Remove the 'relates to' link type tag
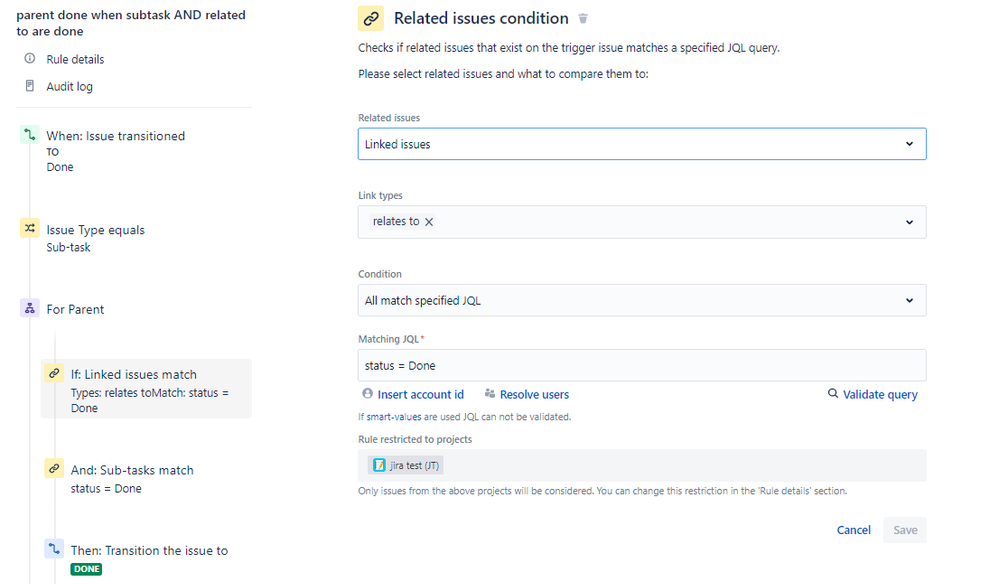999x584 pixels. (x=429, y=222)
